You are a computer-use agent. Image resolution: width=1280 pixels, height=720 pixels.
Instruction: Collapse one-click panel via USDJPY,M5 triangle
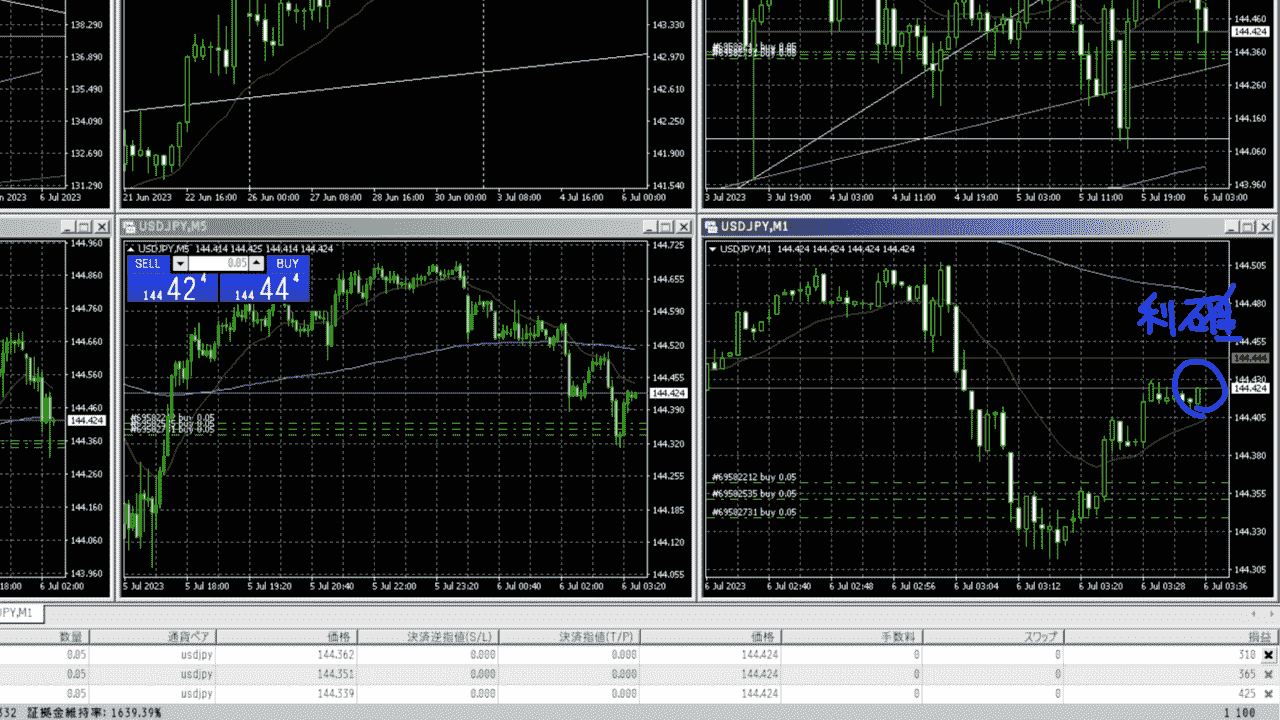[130, 248]
